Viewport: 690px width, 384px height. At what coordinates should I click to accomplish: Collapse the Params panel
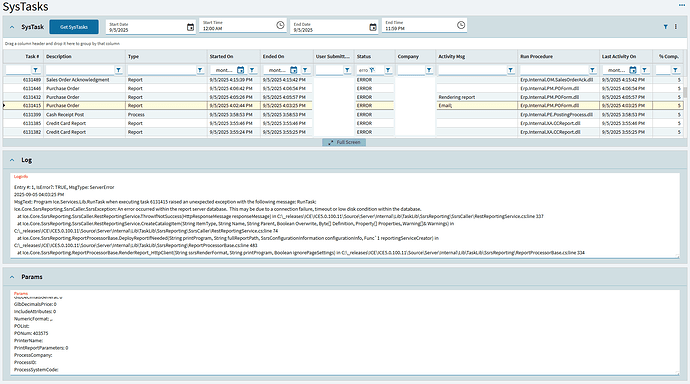(x=12, y=277)
